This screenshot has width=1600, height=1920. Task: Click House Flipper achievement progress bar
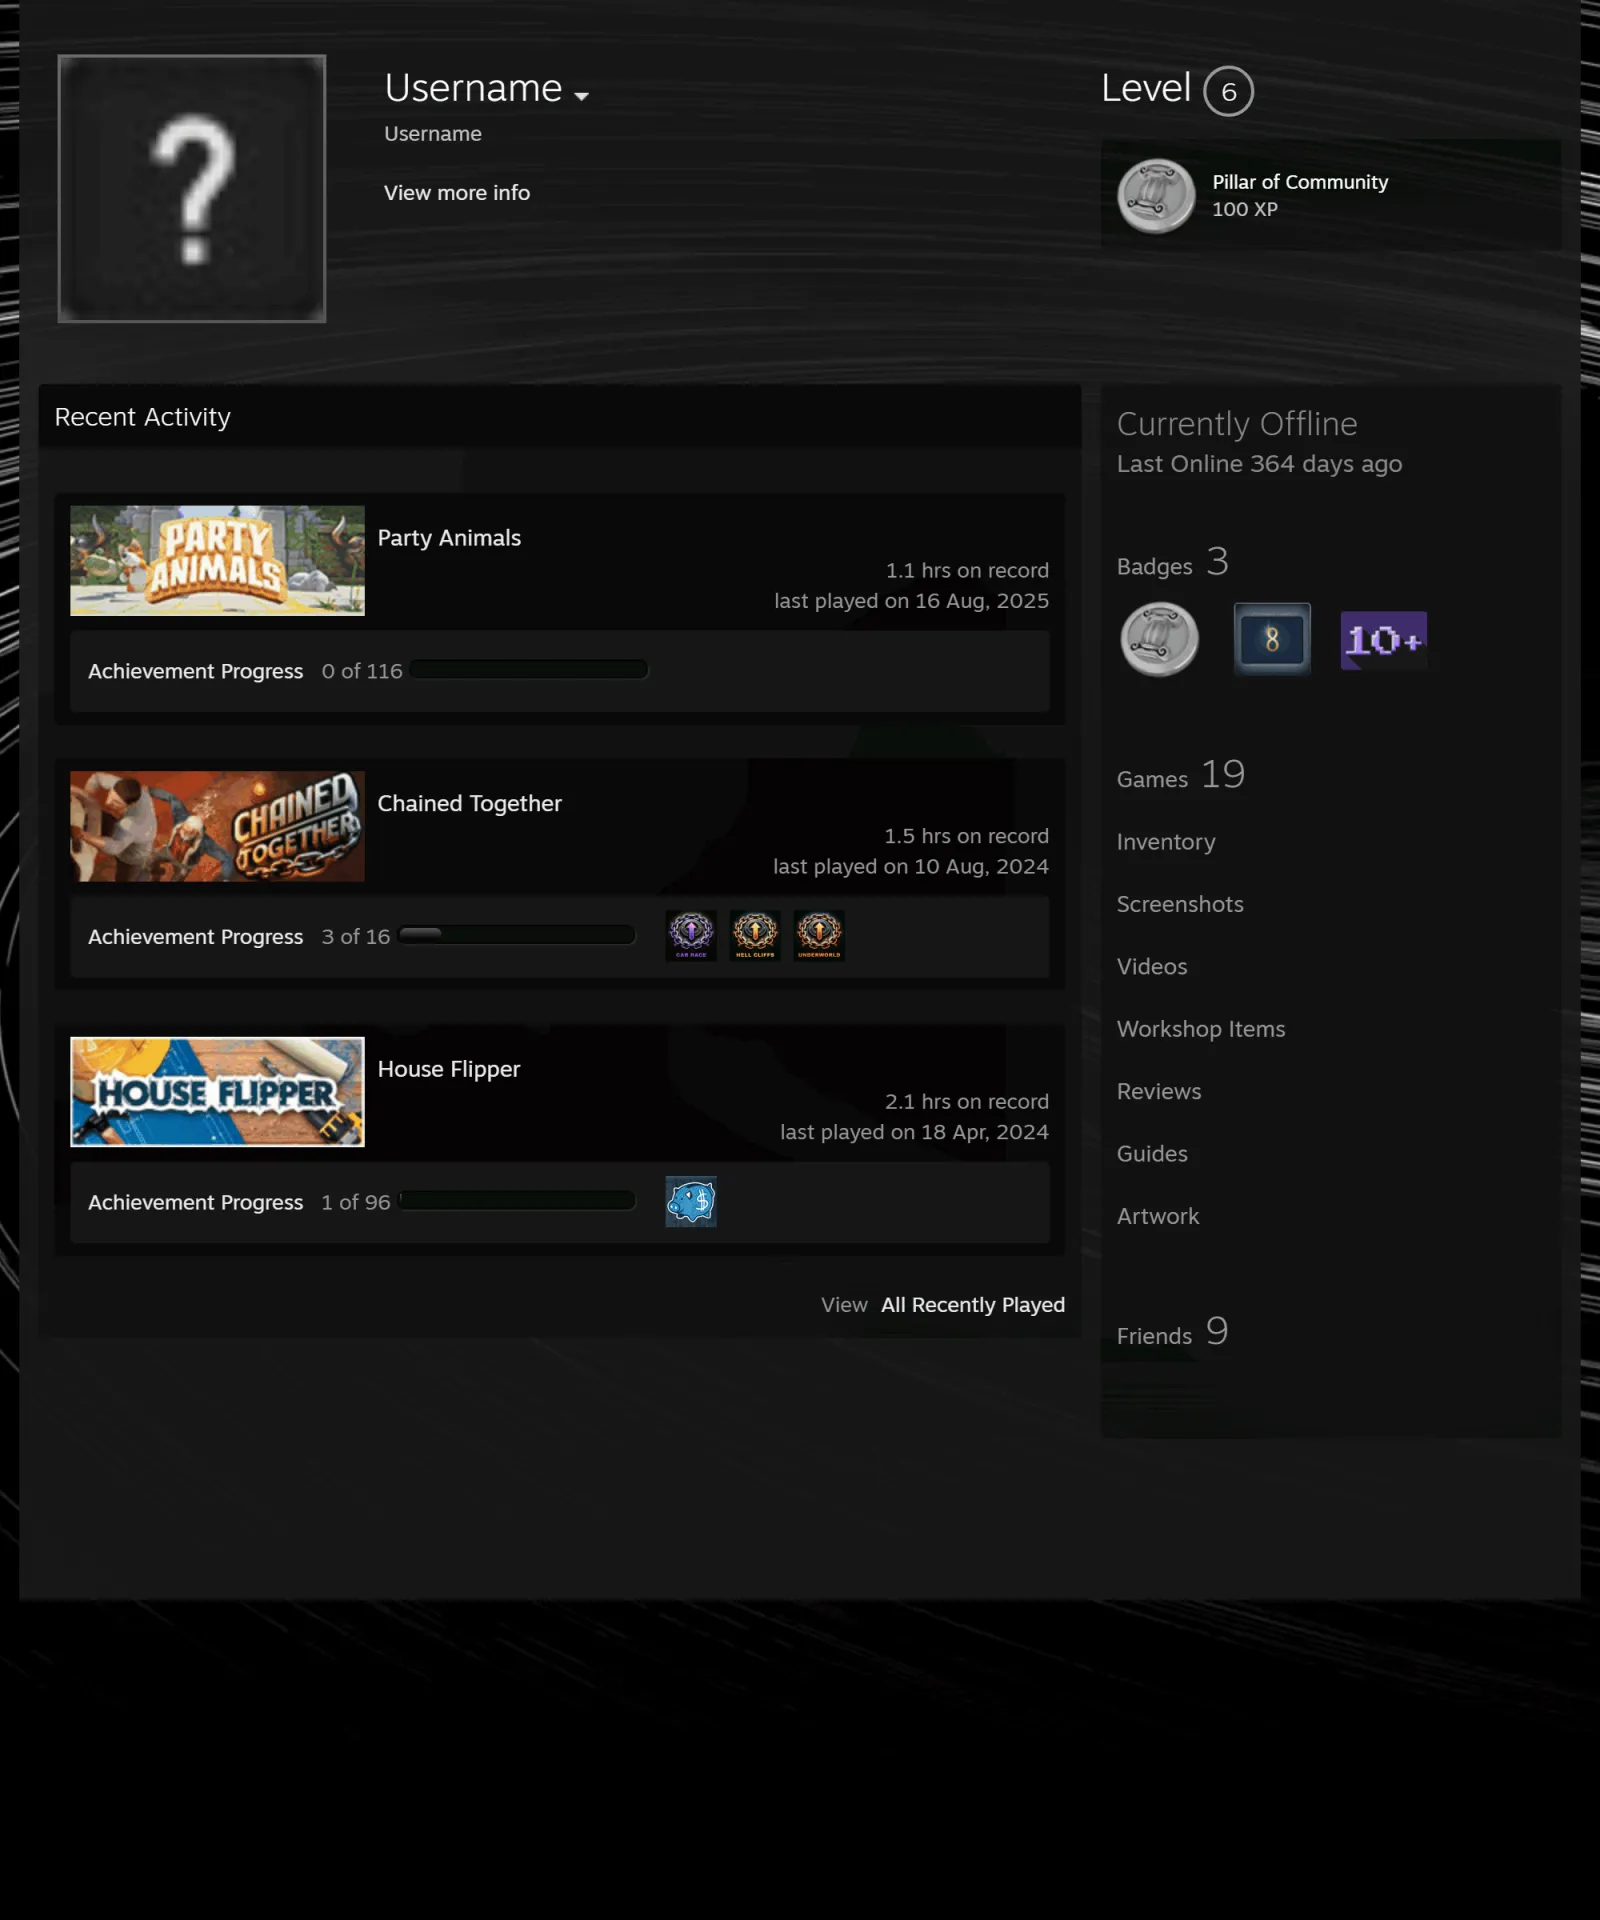(516, 1201)
